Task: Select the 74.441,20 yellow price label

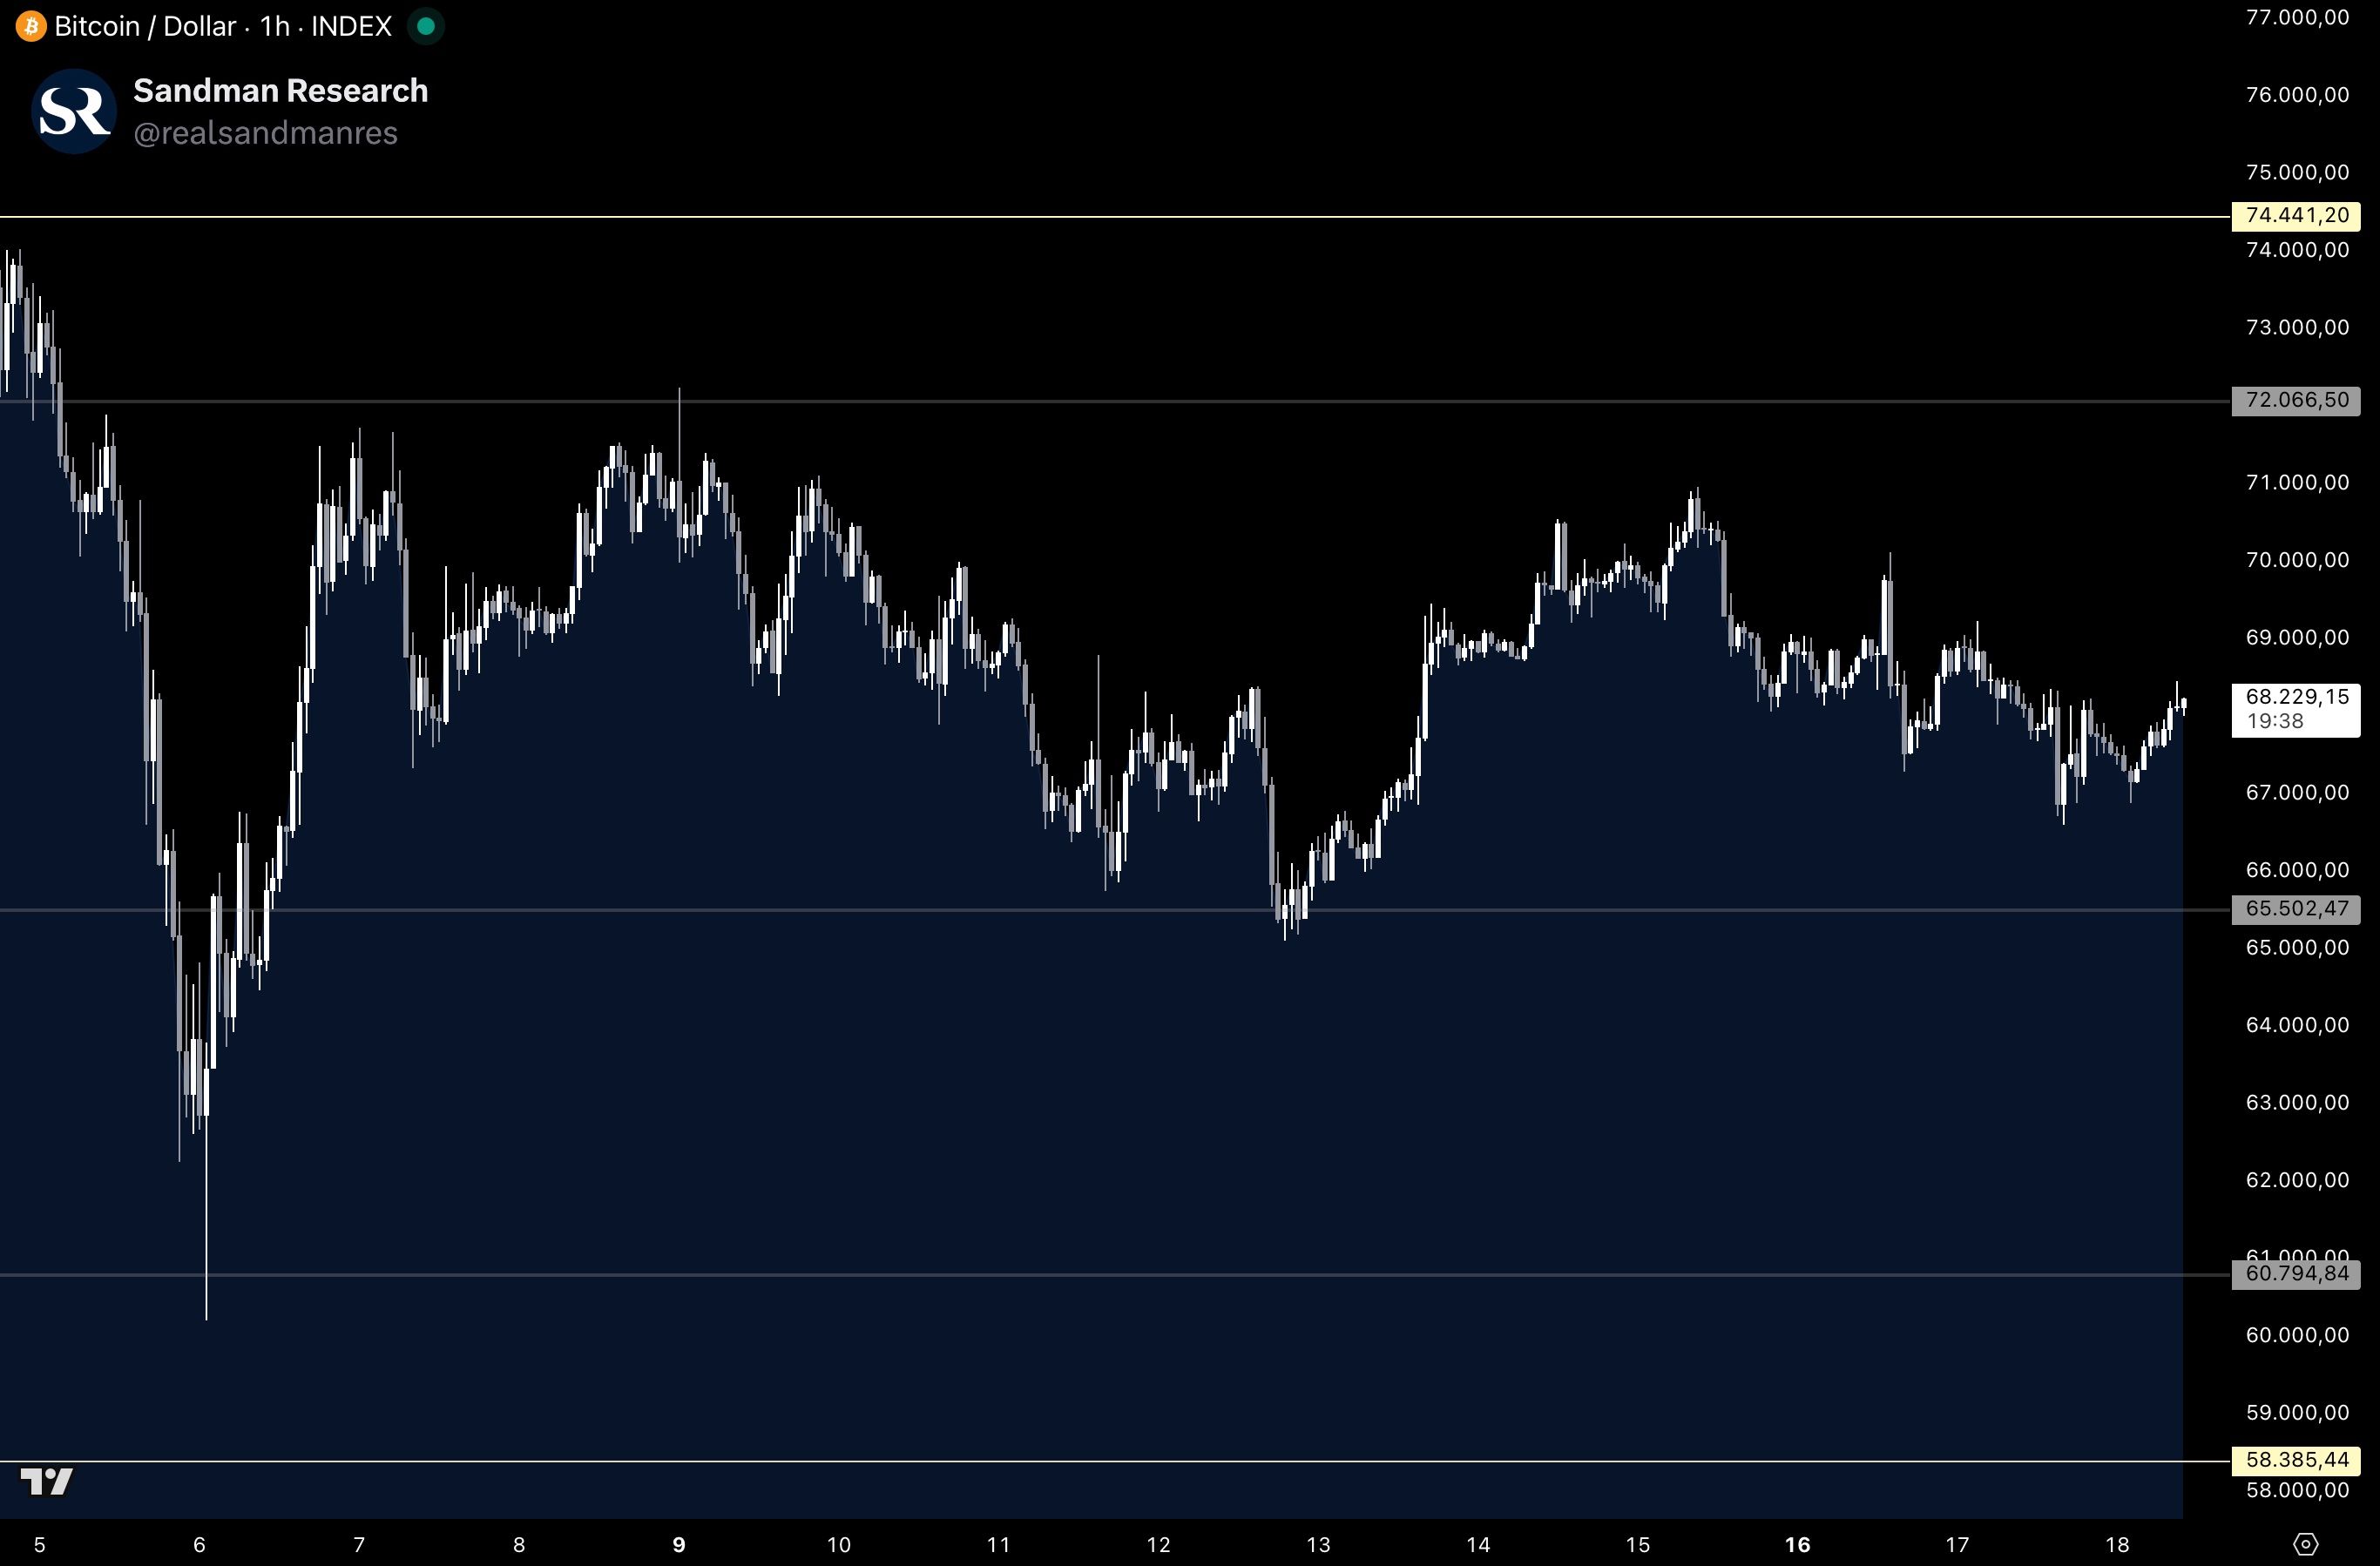Action: click(x=2296, y=216)
